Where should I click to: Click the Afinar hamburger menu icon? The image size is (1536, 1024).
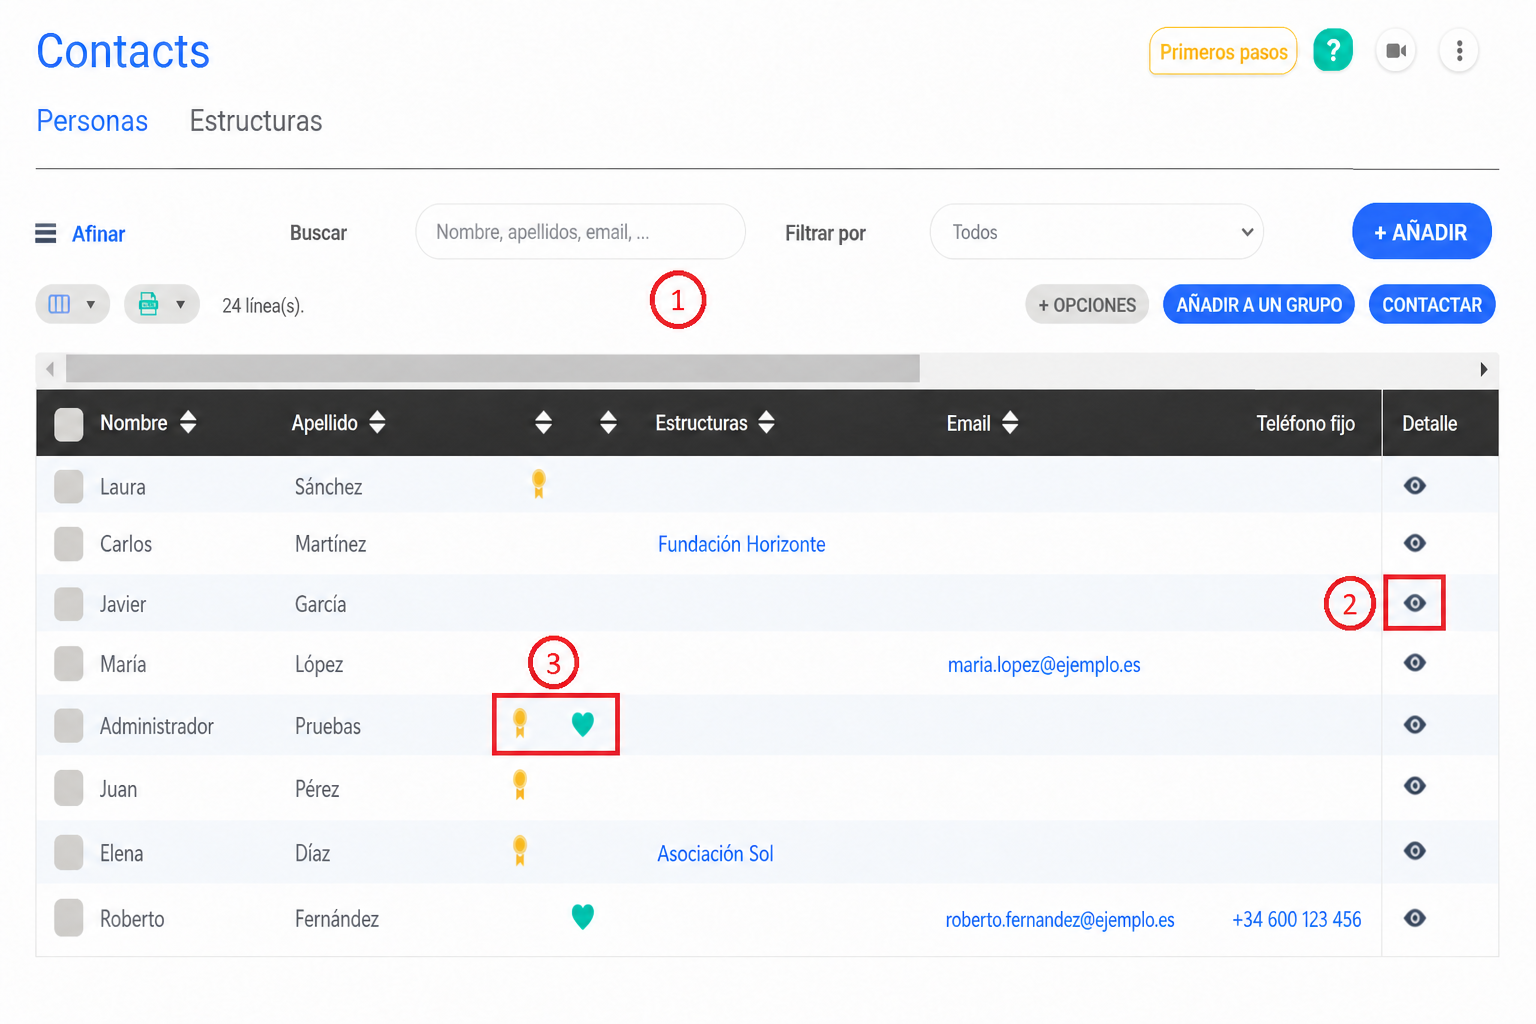point(46,233)
